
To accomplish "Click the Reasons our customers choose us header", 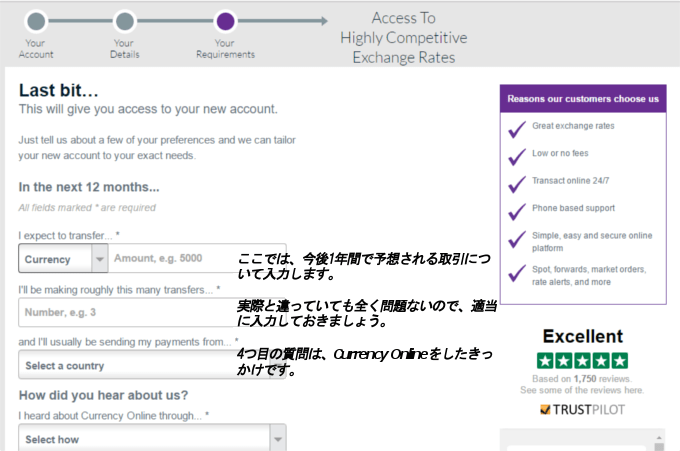I will (582, 99).
